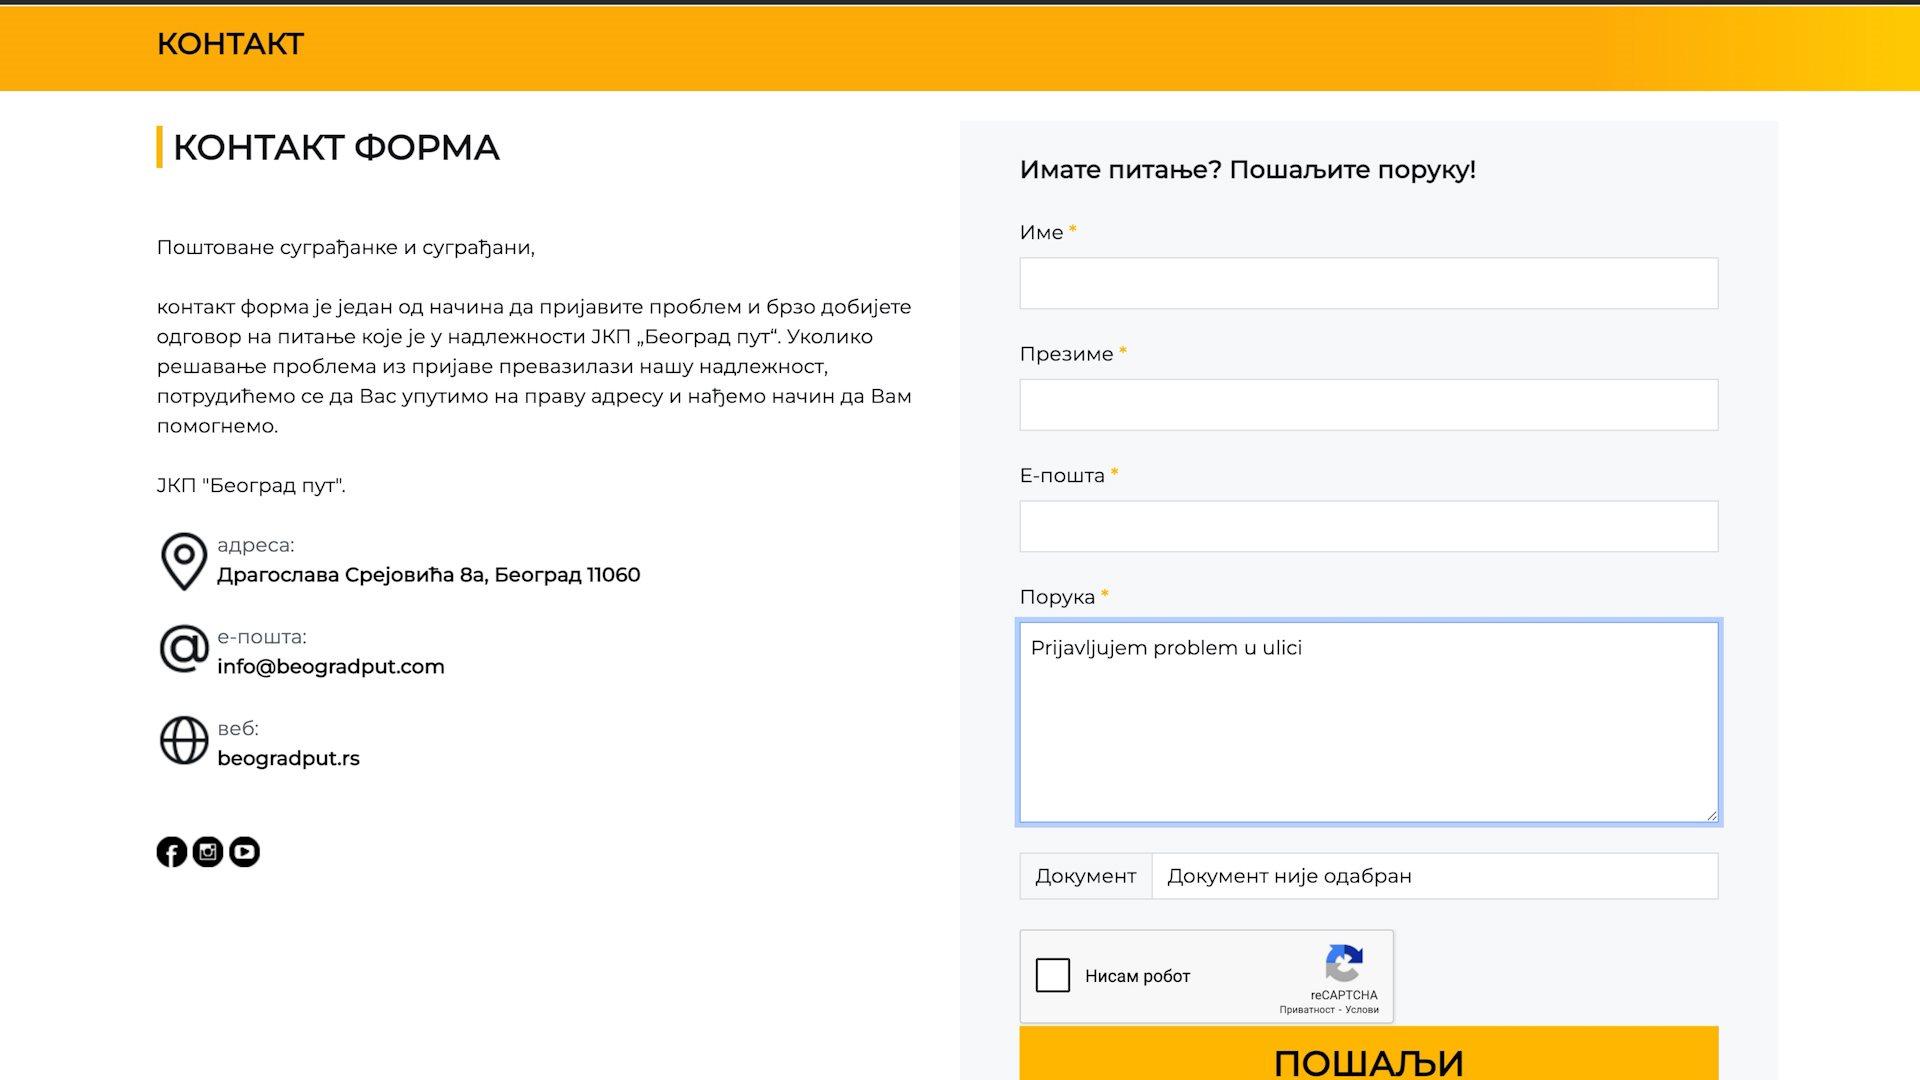Open the YouTube channel icon
The height and width of the screenshot is (1080, 1920).
pos(244,852)
